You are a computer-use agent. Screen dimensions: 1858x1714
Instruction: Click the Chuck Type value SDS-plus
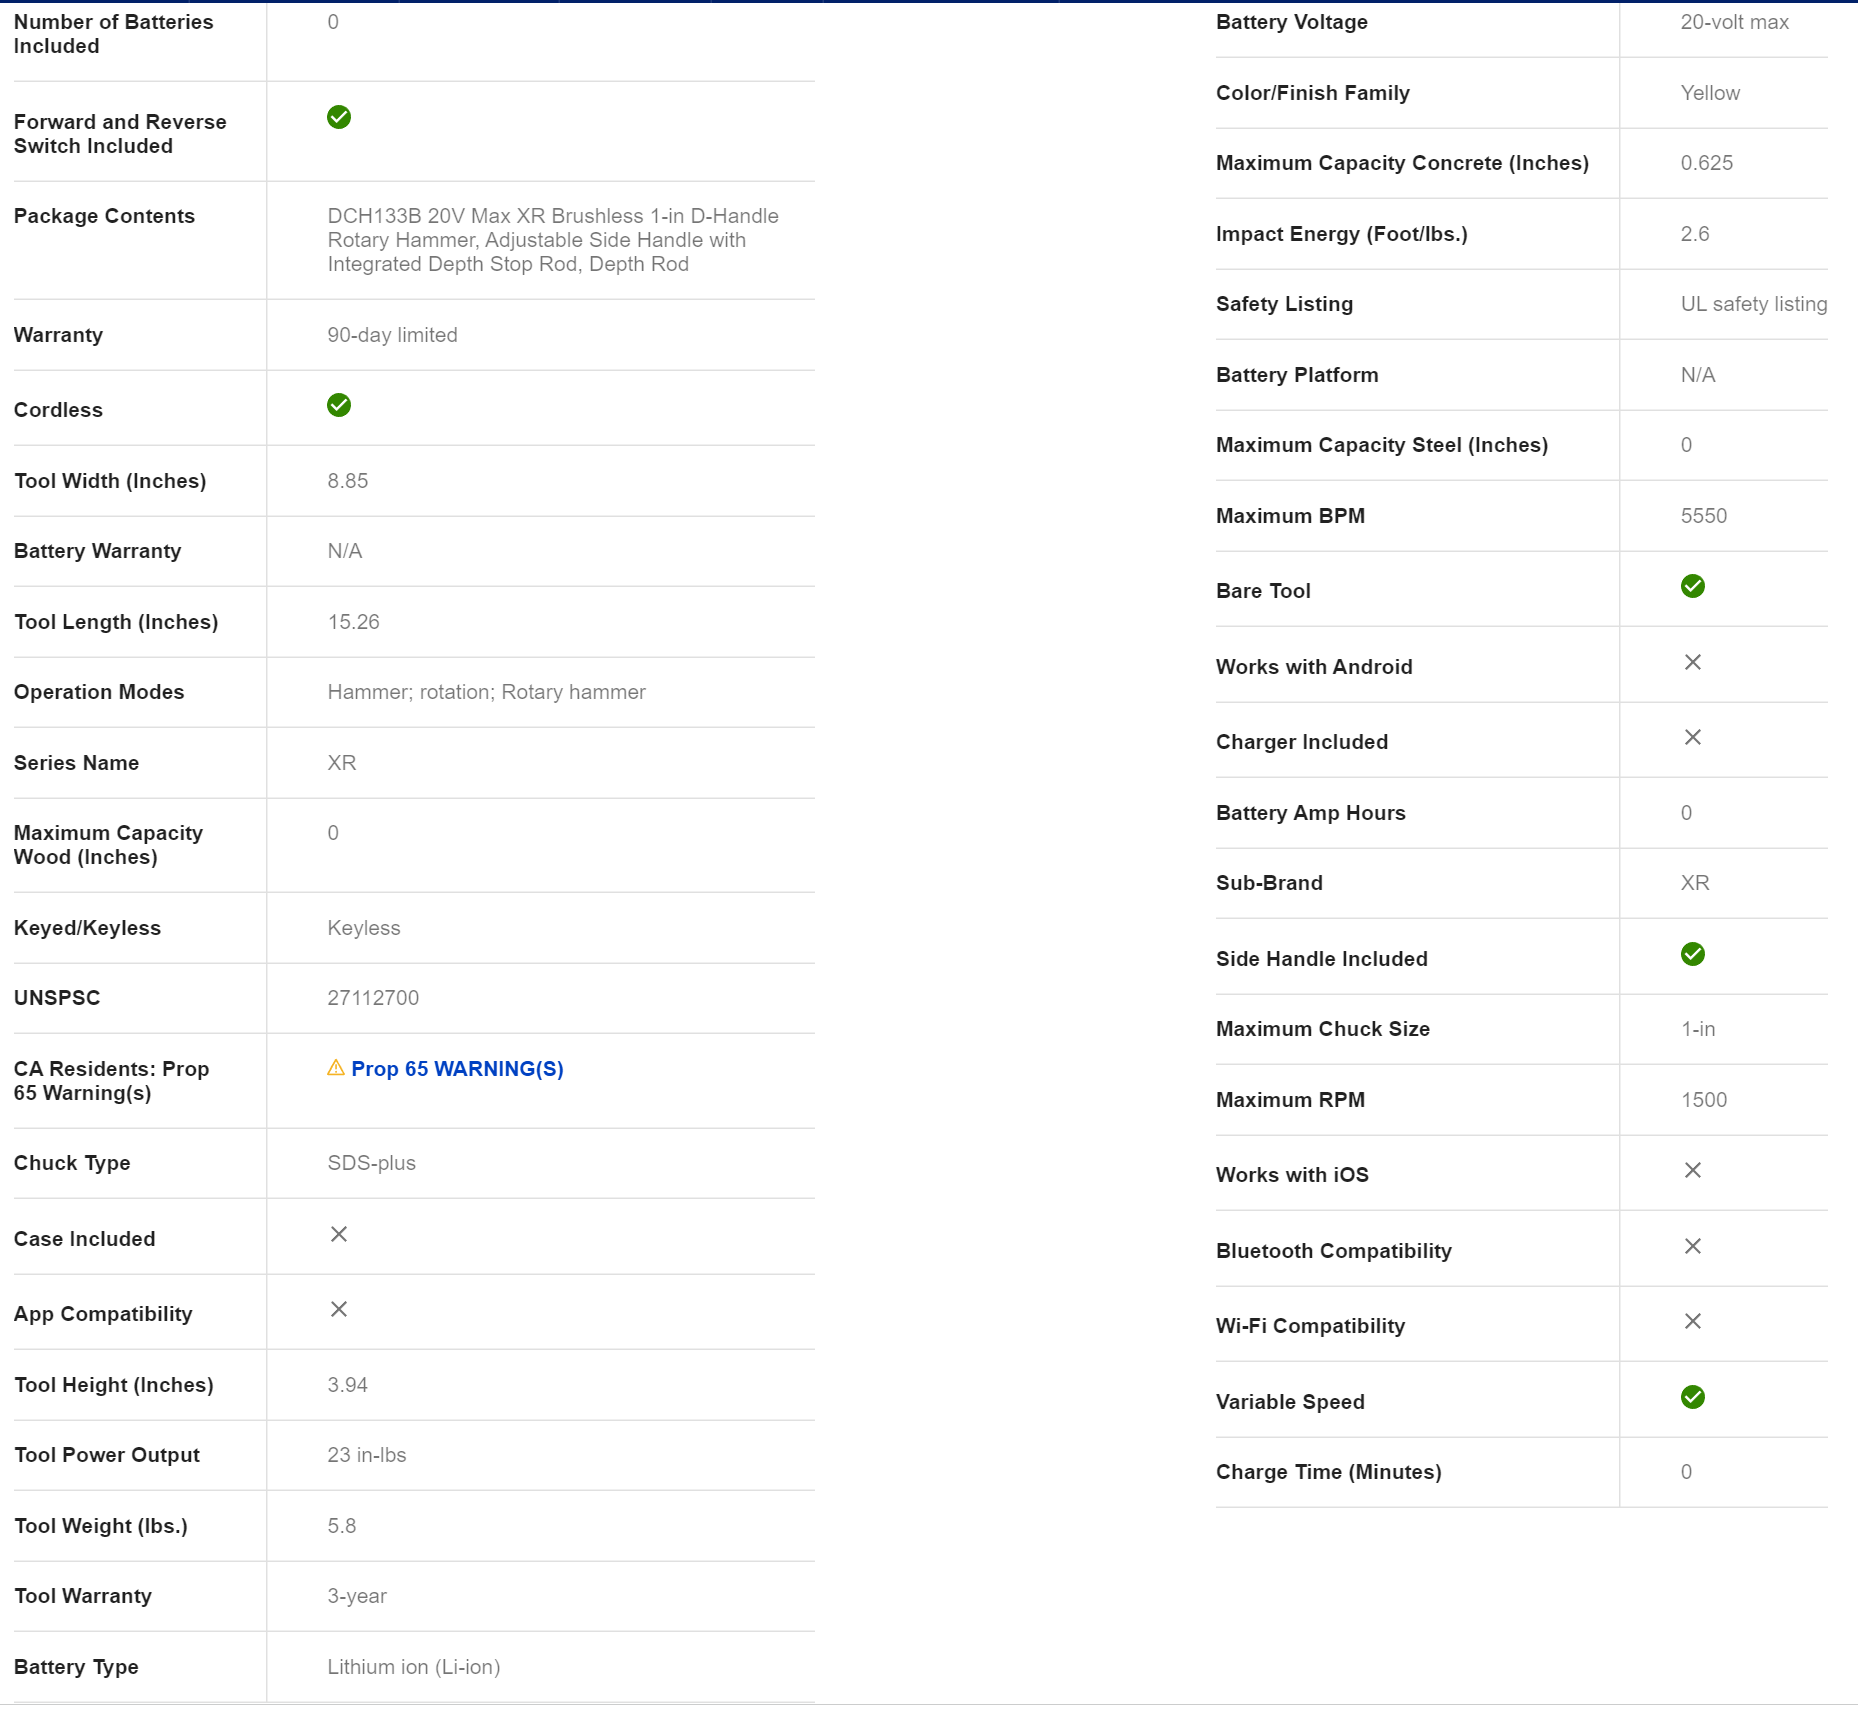(x=371, y=1163)
